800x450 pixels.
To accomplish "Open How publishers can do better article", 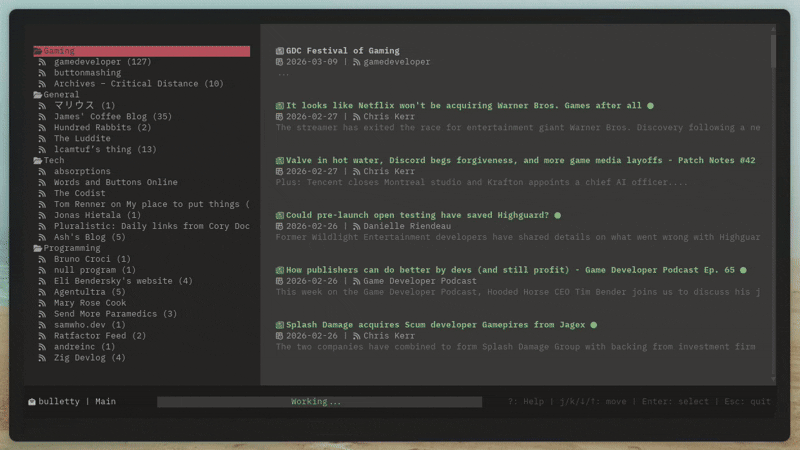I will pyautogui.click(x=510, y=270).
